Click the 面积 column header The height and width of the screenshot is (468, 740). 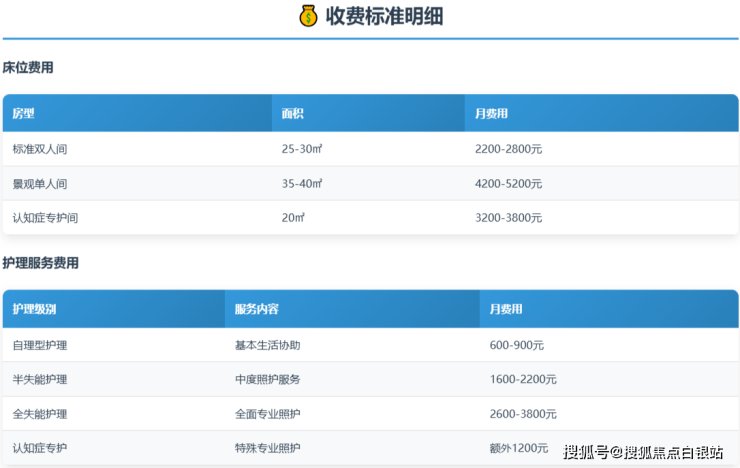292,114
